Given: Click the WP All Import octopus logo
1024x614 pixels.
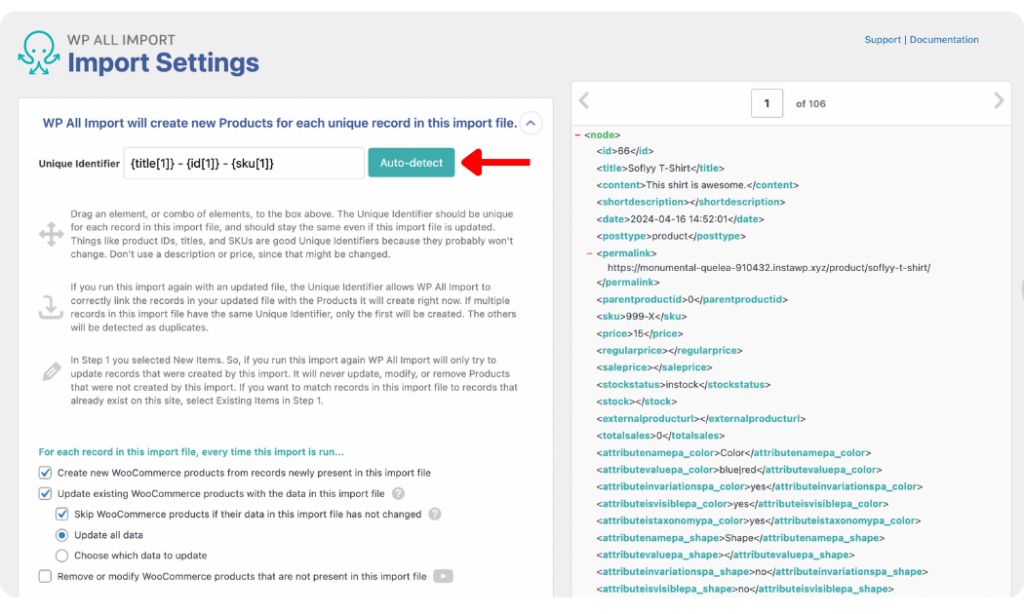Looking at the screenshot, I should pos(39,53).
